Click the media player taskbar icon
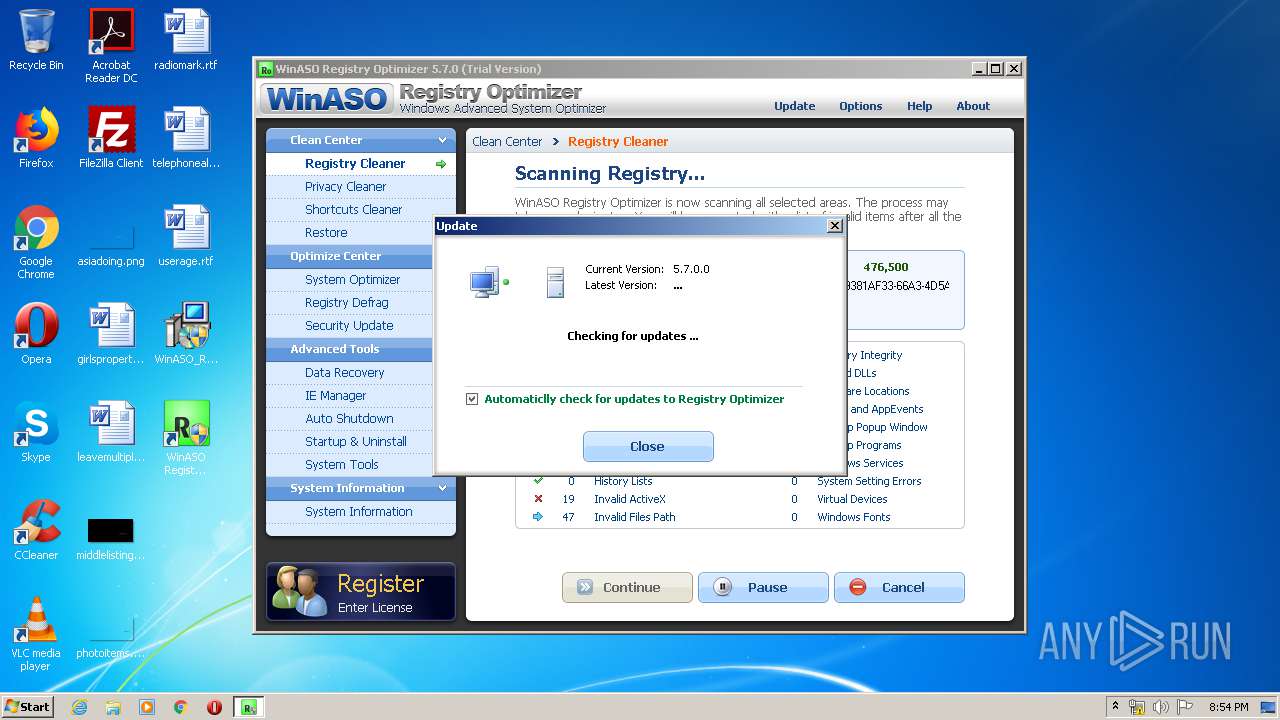The width and height of the screenshot is (1280, 720). click(147, 707)
